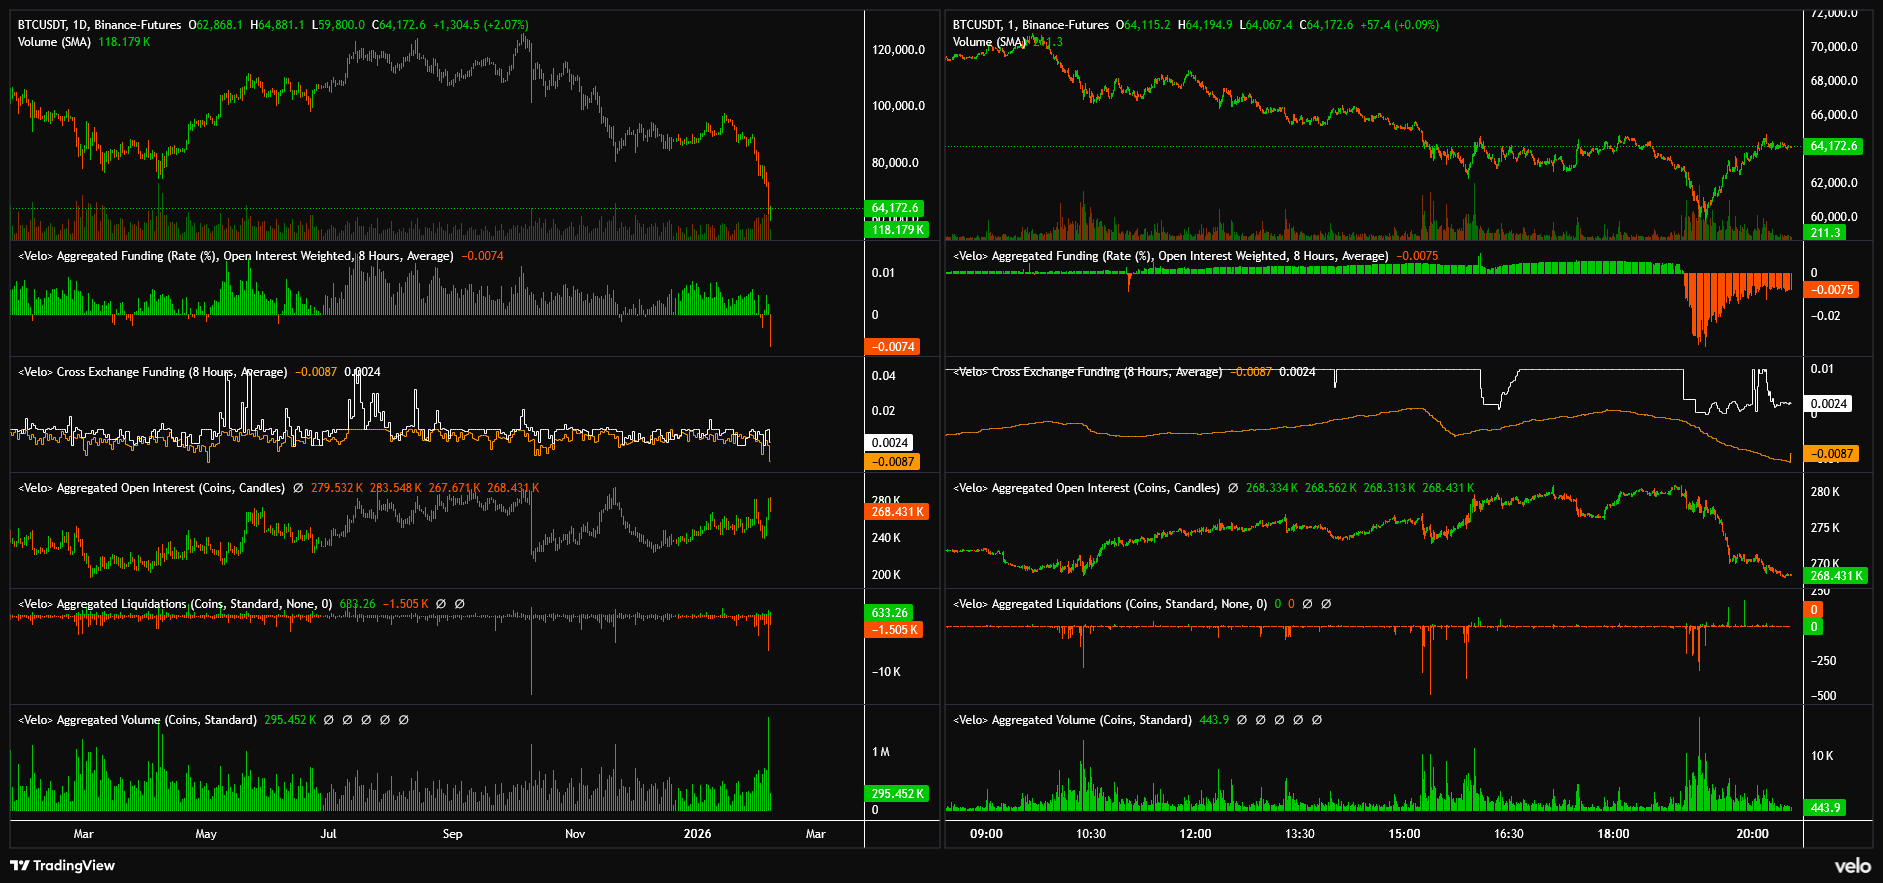Image resolution: width=1883 pixels, height=883 pixels.
Task: Click the white 0.0024 tag on 1-minute chart axis
Action: click(x=1828, y=404)
